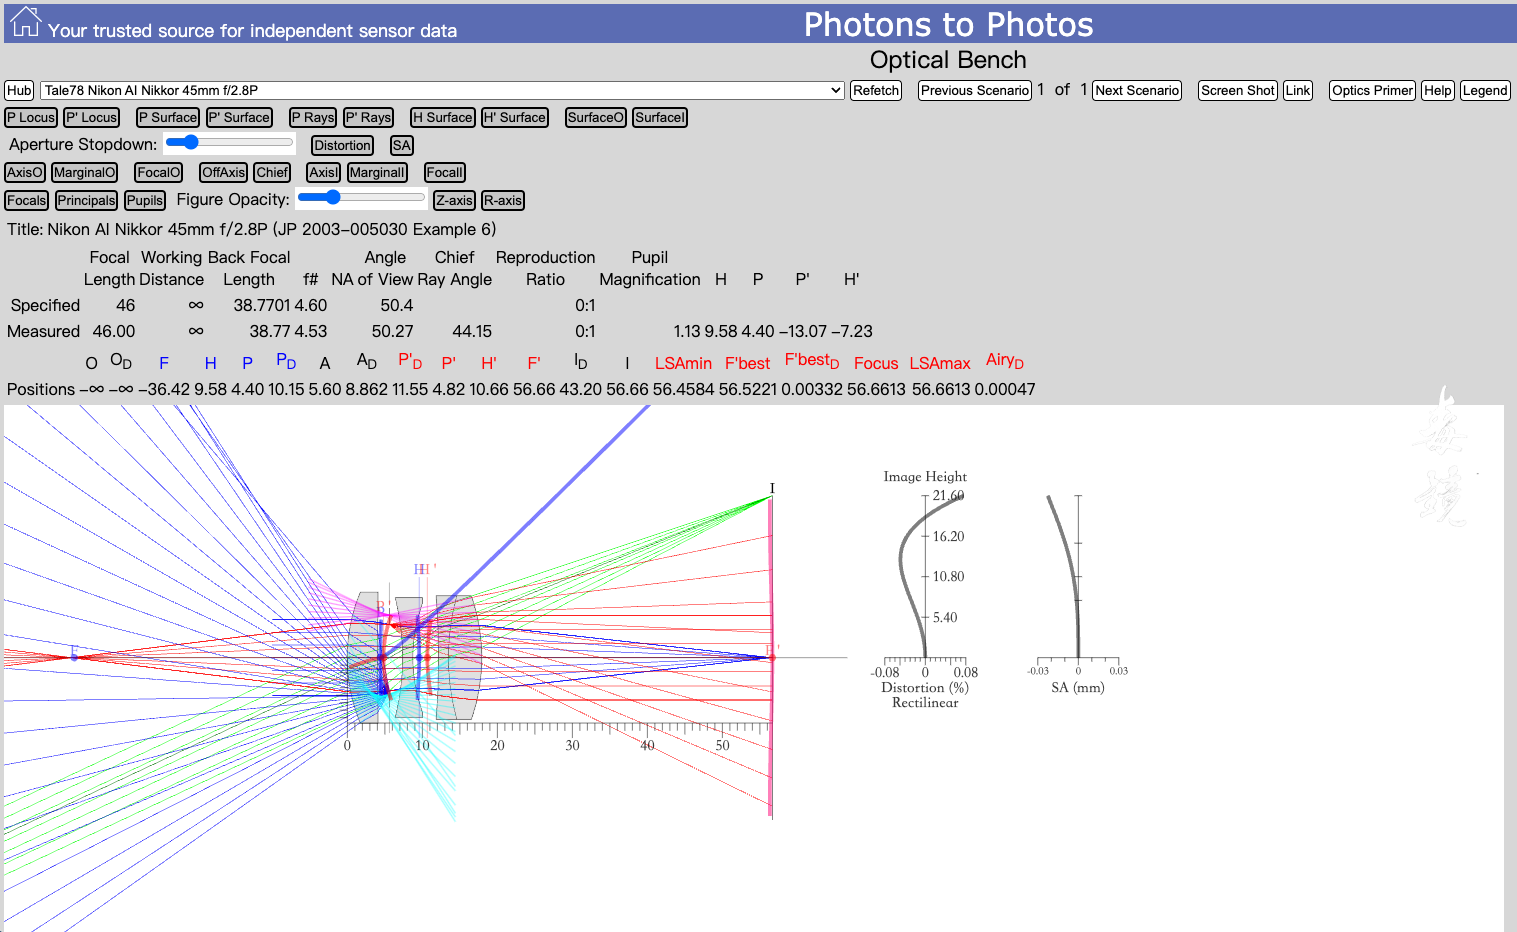The image size is (1517, 932).
Task: Toggle the R-axis display
Action: 503,200
